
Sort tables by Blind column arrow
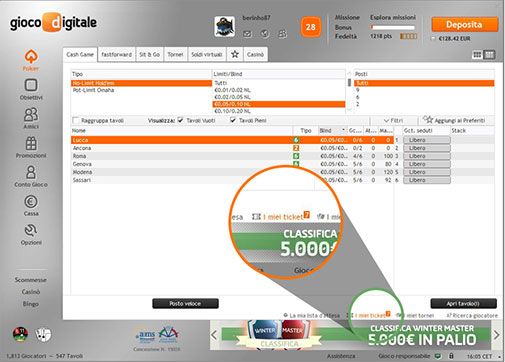343,130
